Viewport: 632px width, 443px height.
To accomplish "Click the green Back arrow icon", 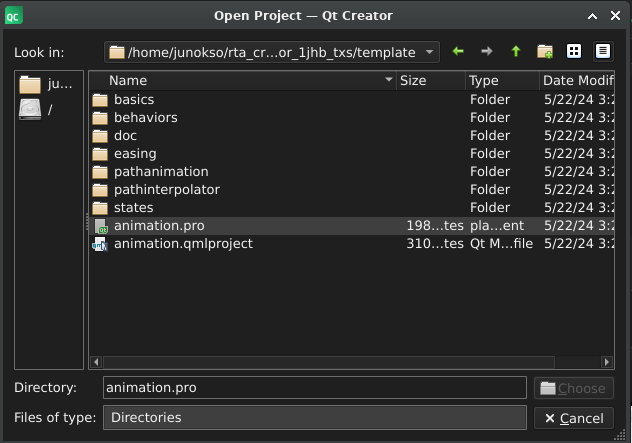I will click(x=458, y=51).
